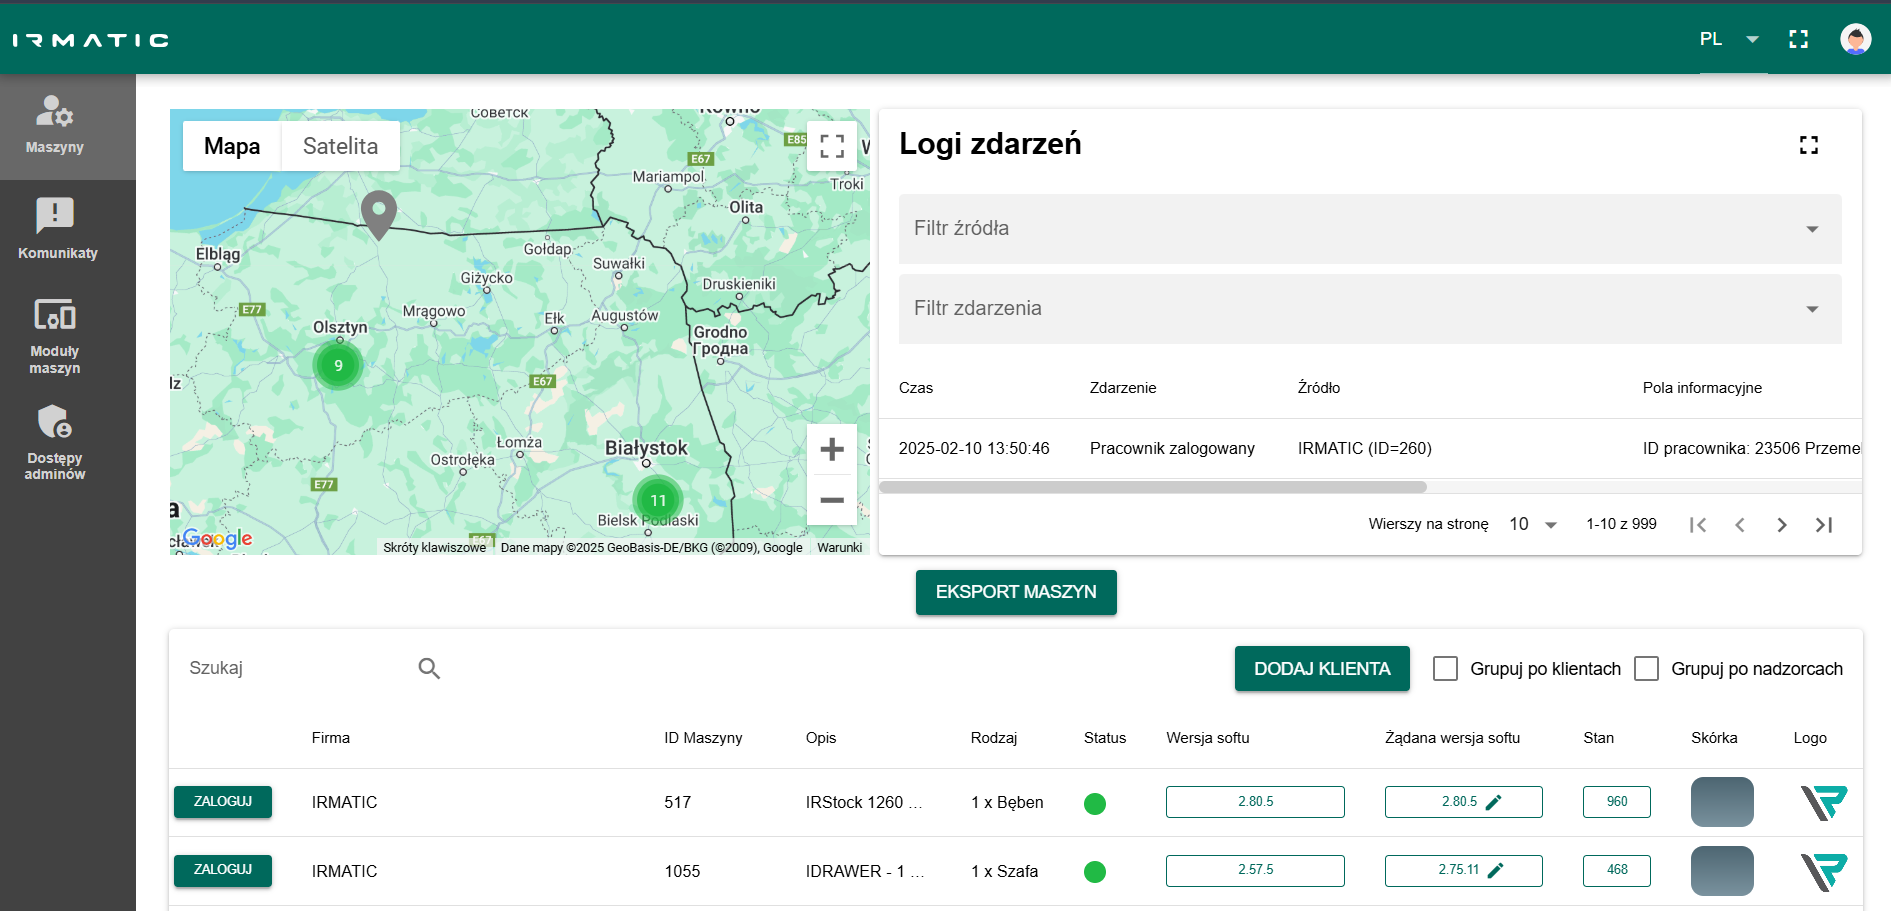Image resolution: width=1891 pixels, height=911 pixels.
Task: Open the Maszyny sidebar section
Action: (x=67, y=127)
